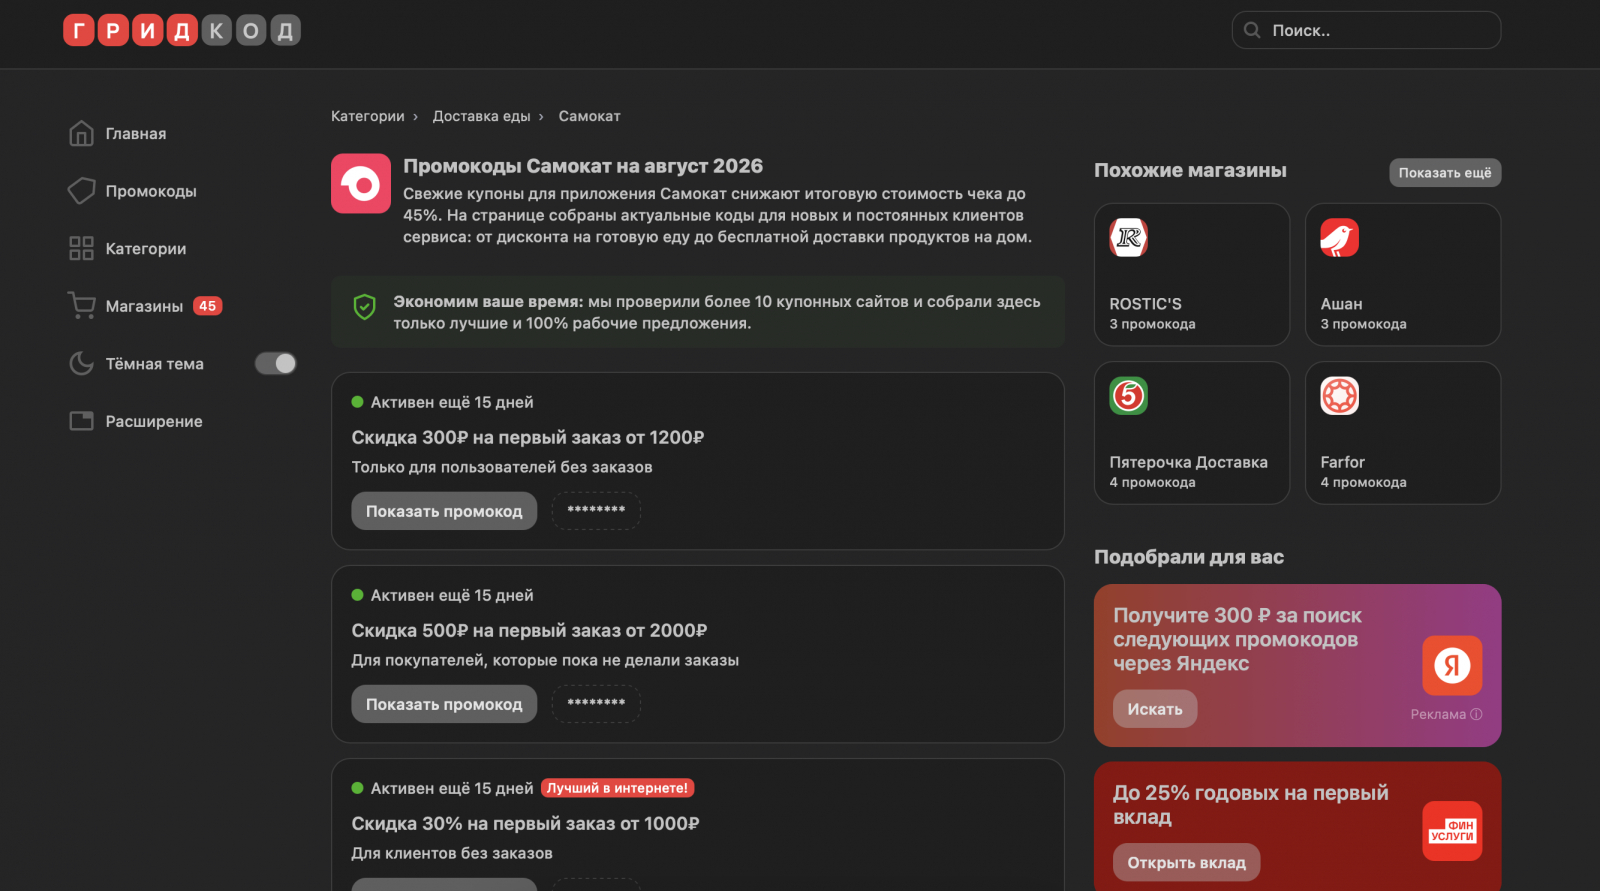The width and height of the screenshot is (1600, 891).
Task: Click the Скидка 30% на первый заказ title
Action: click(525, 824)
